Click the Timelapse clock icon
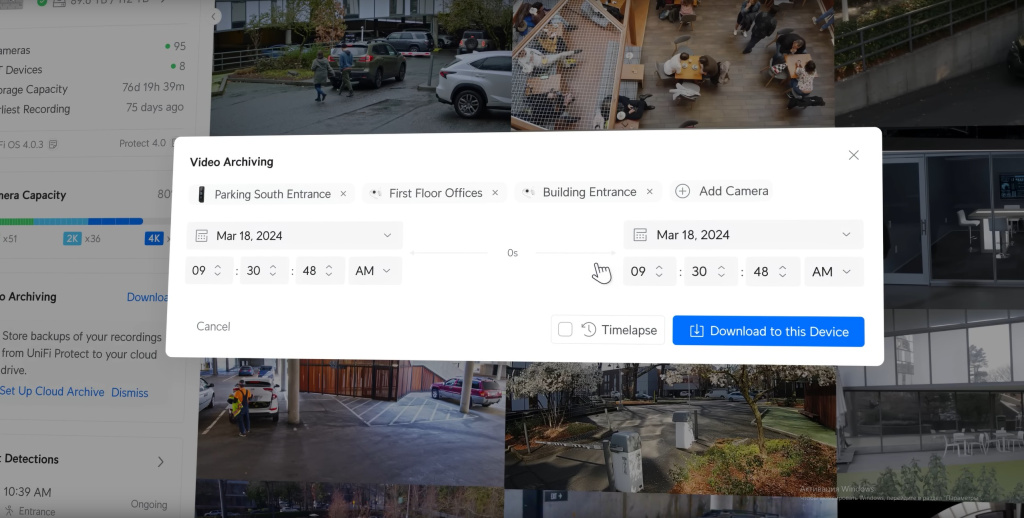The image size is (1024, 518). (x=589, y=330)
